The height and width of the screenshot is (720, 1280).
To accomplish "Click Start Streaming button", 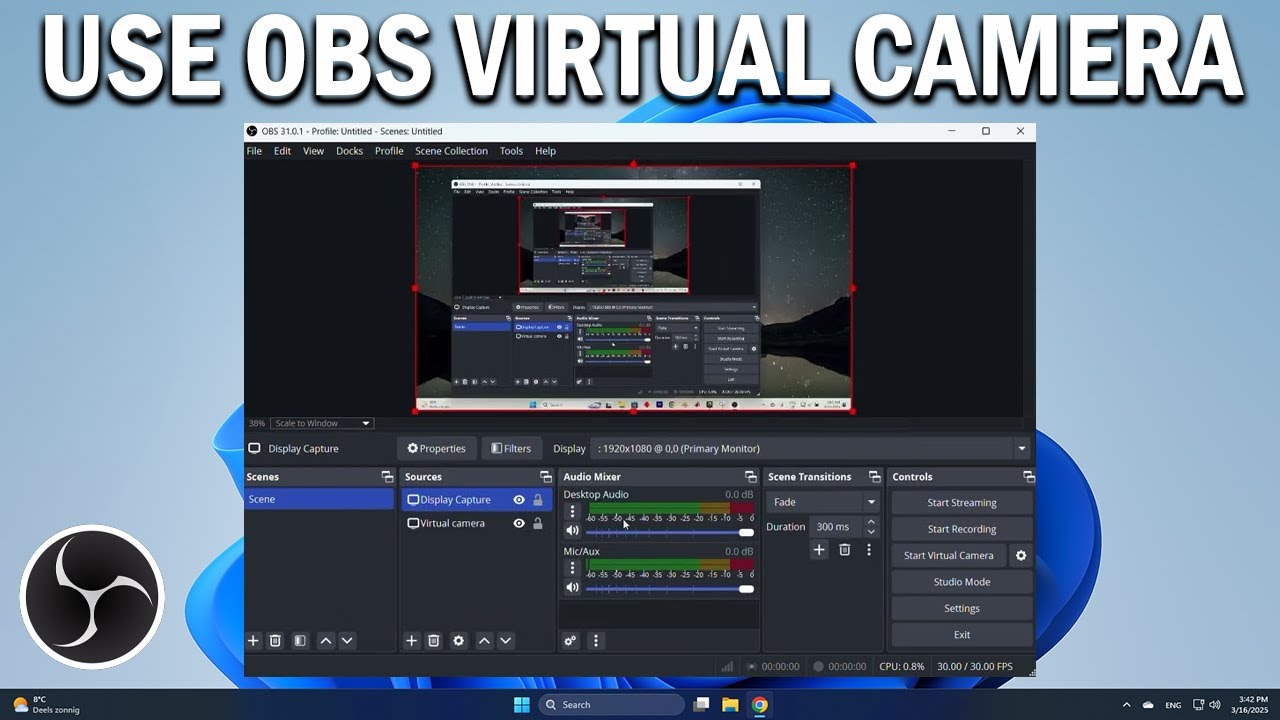I will pos(962,503).
